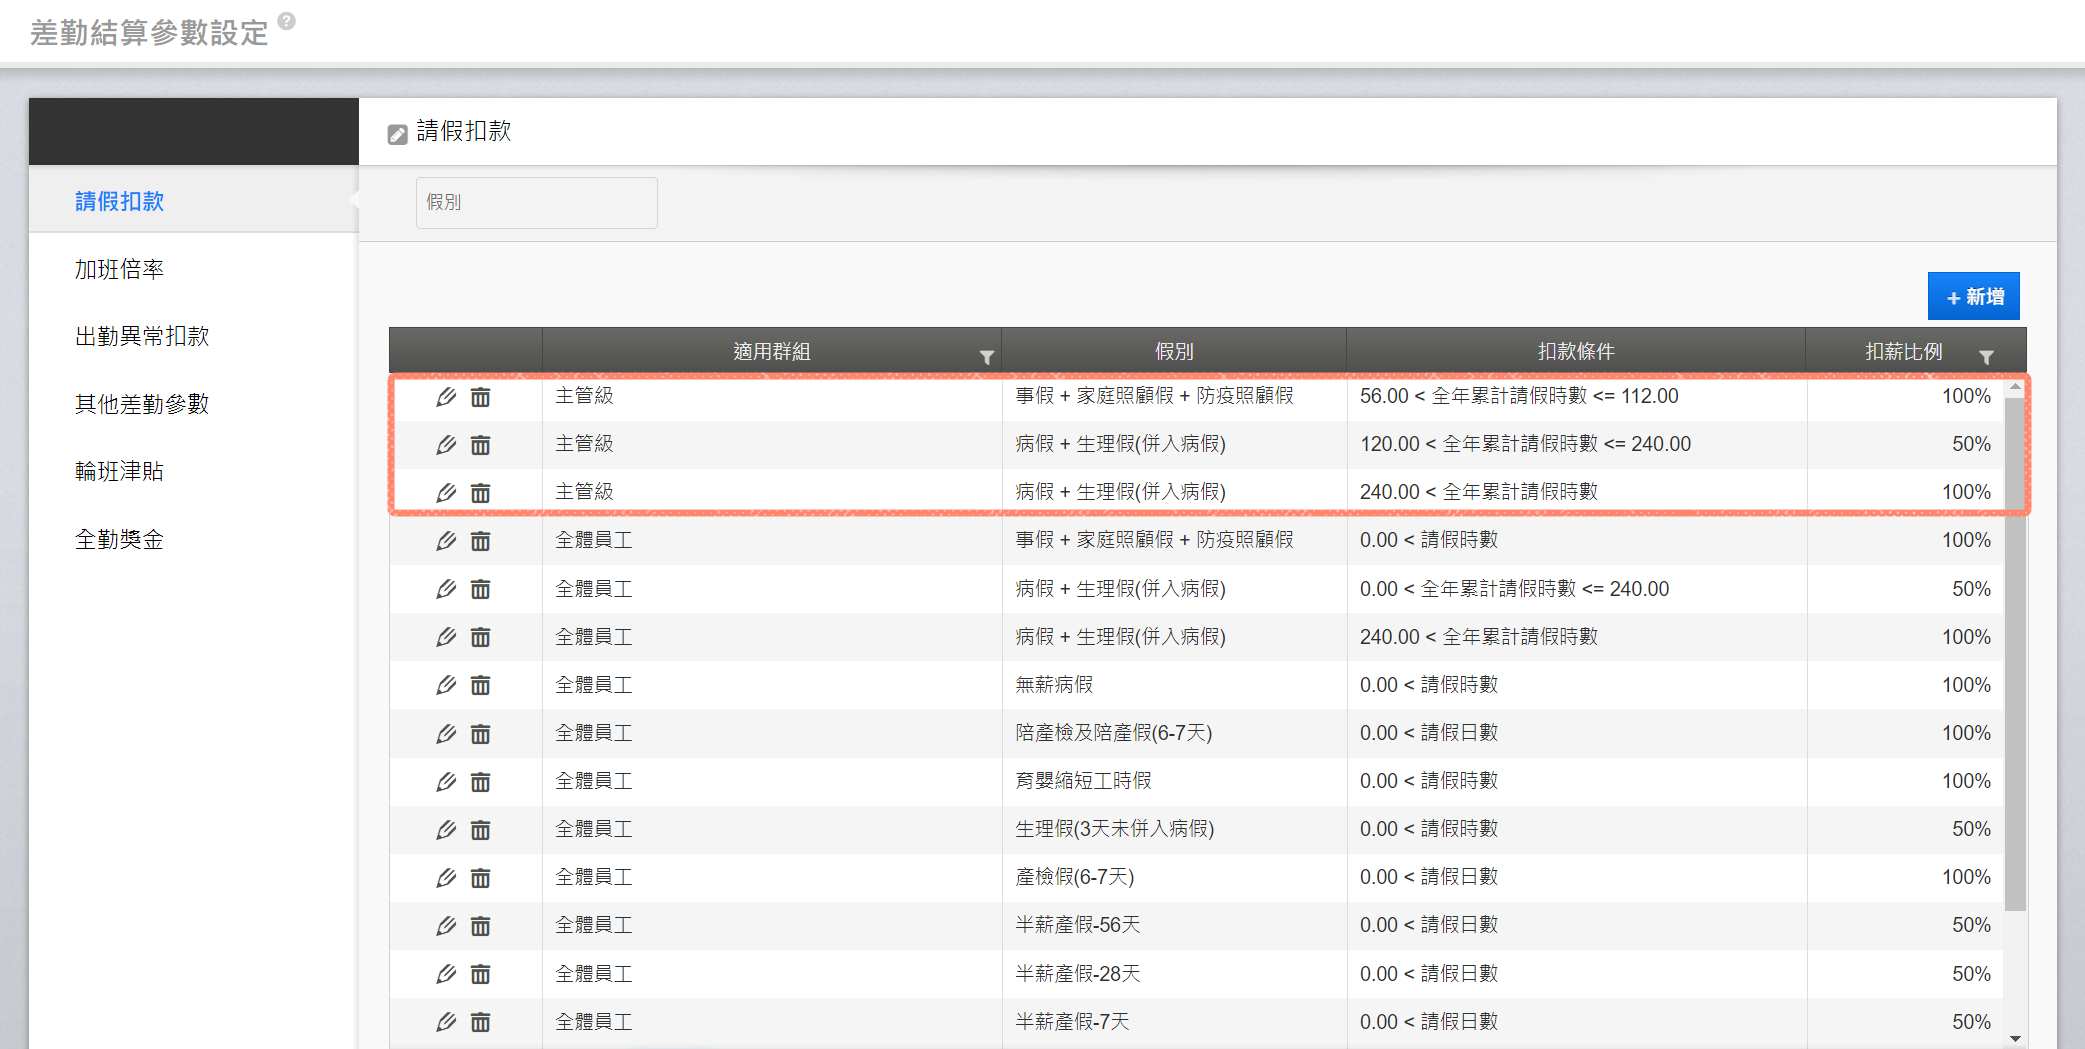Click the 新增 button to add rule
Image resolution: width=2085 pixels, height=1049 pixels.
point(1973,297)
